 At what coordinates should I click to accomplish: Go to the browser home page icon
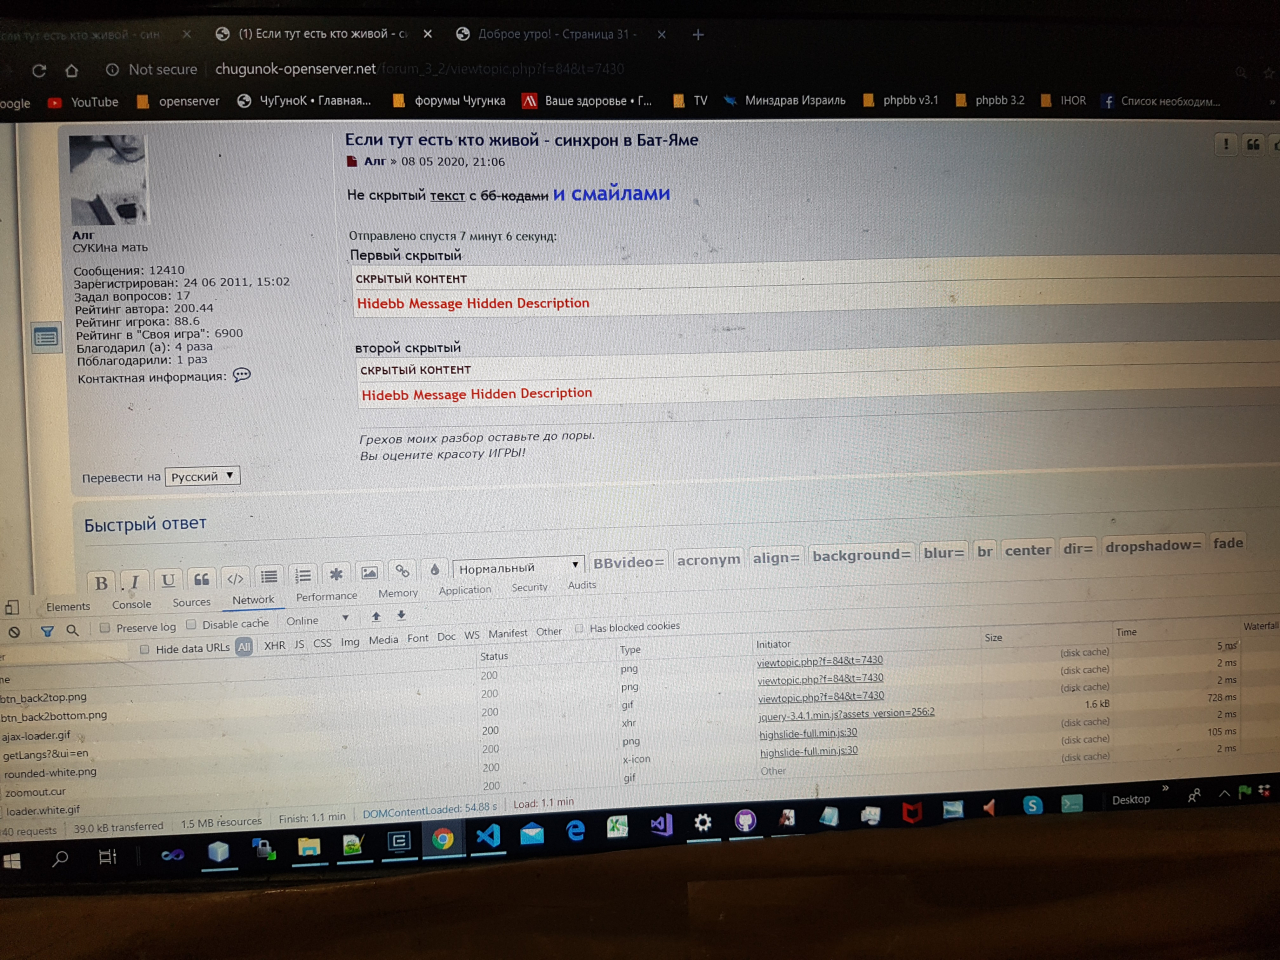72,70
